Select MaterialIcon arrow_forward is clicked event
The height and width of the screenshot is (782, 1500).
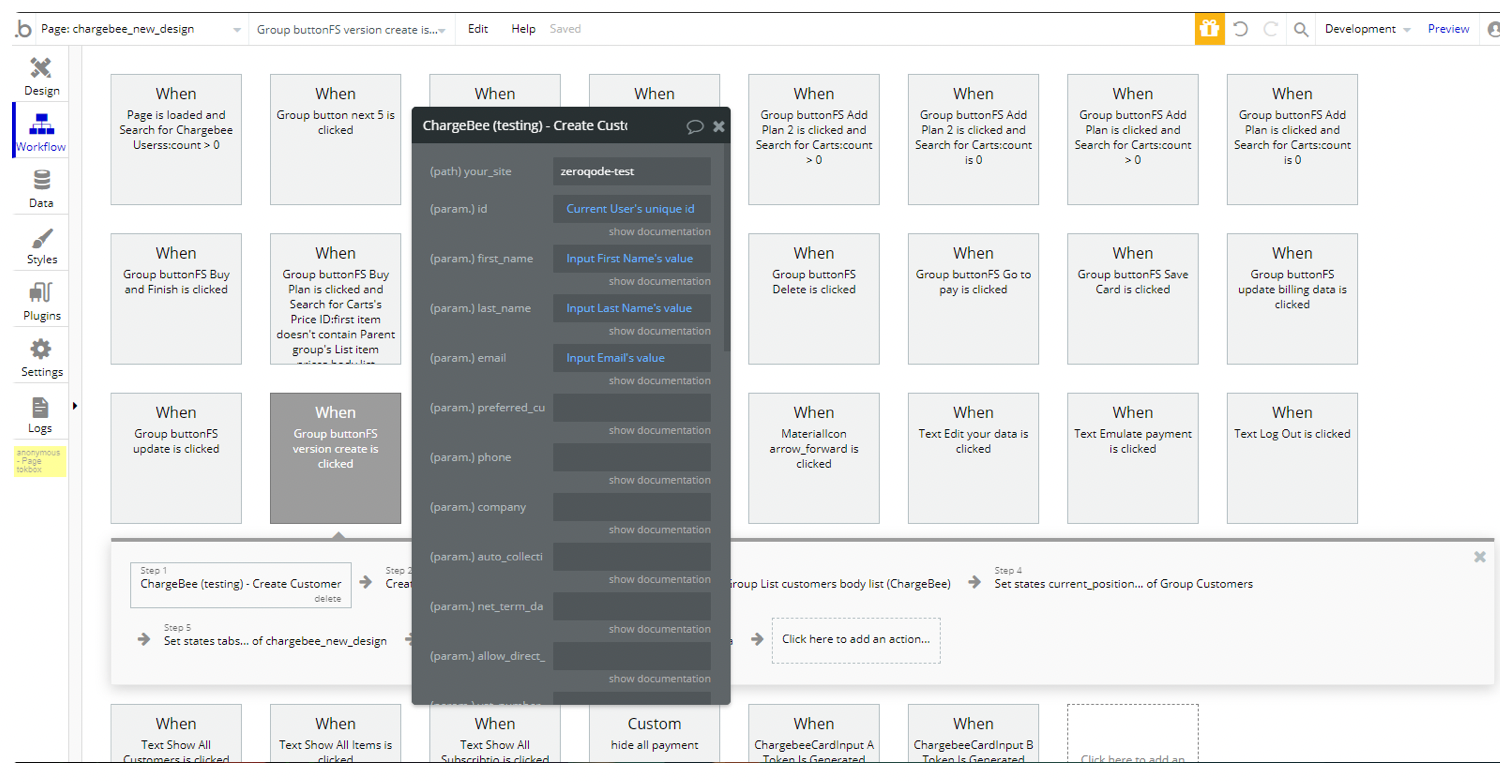click(x=814, y=458)
